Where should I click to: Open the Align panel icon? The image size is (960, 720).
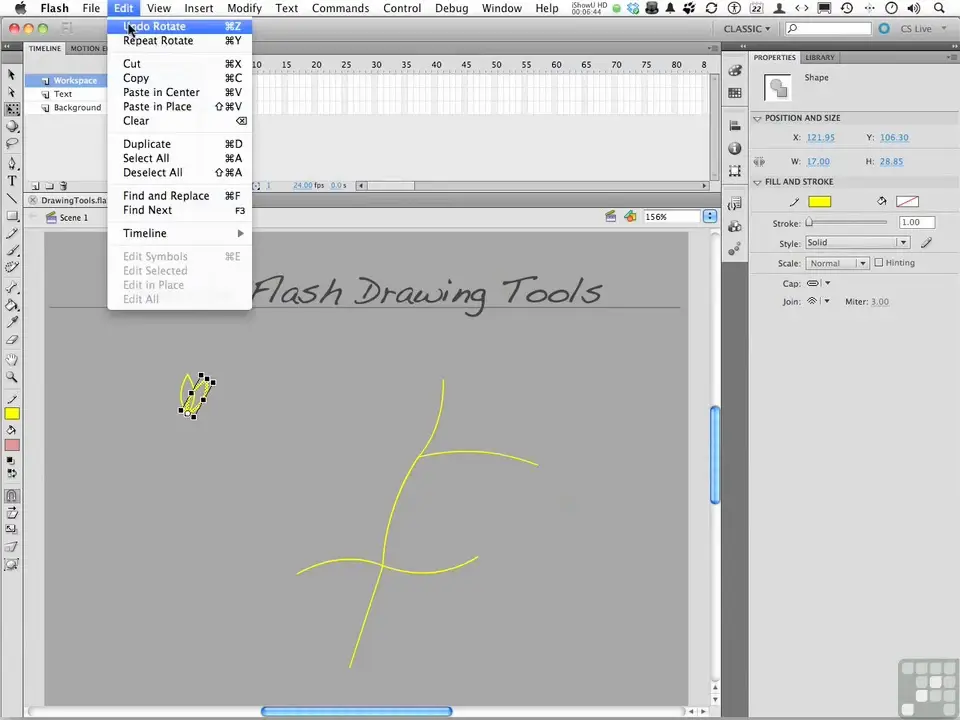[x=735, y=126]
